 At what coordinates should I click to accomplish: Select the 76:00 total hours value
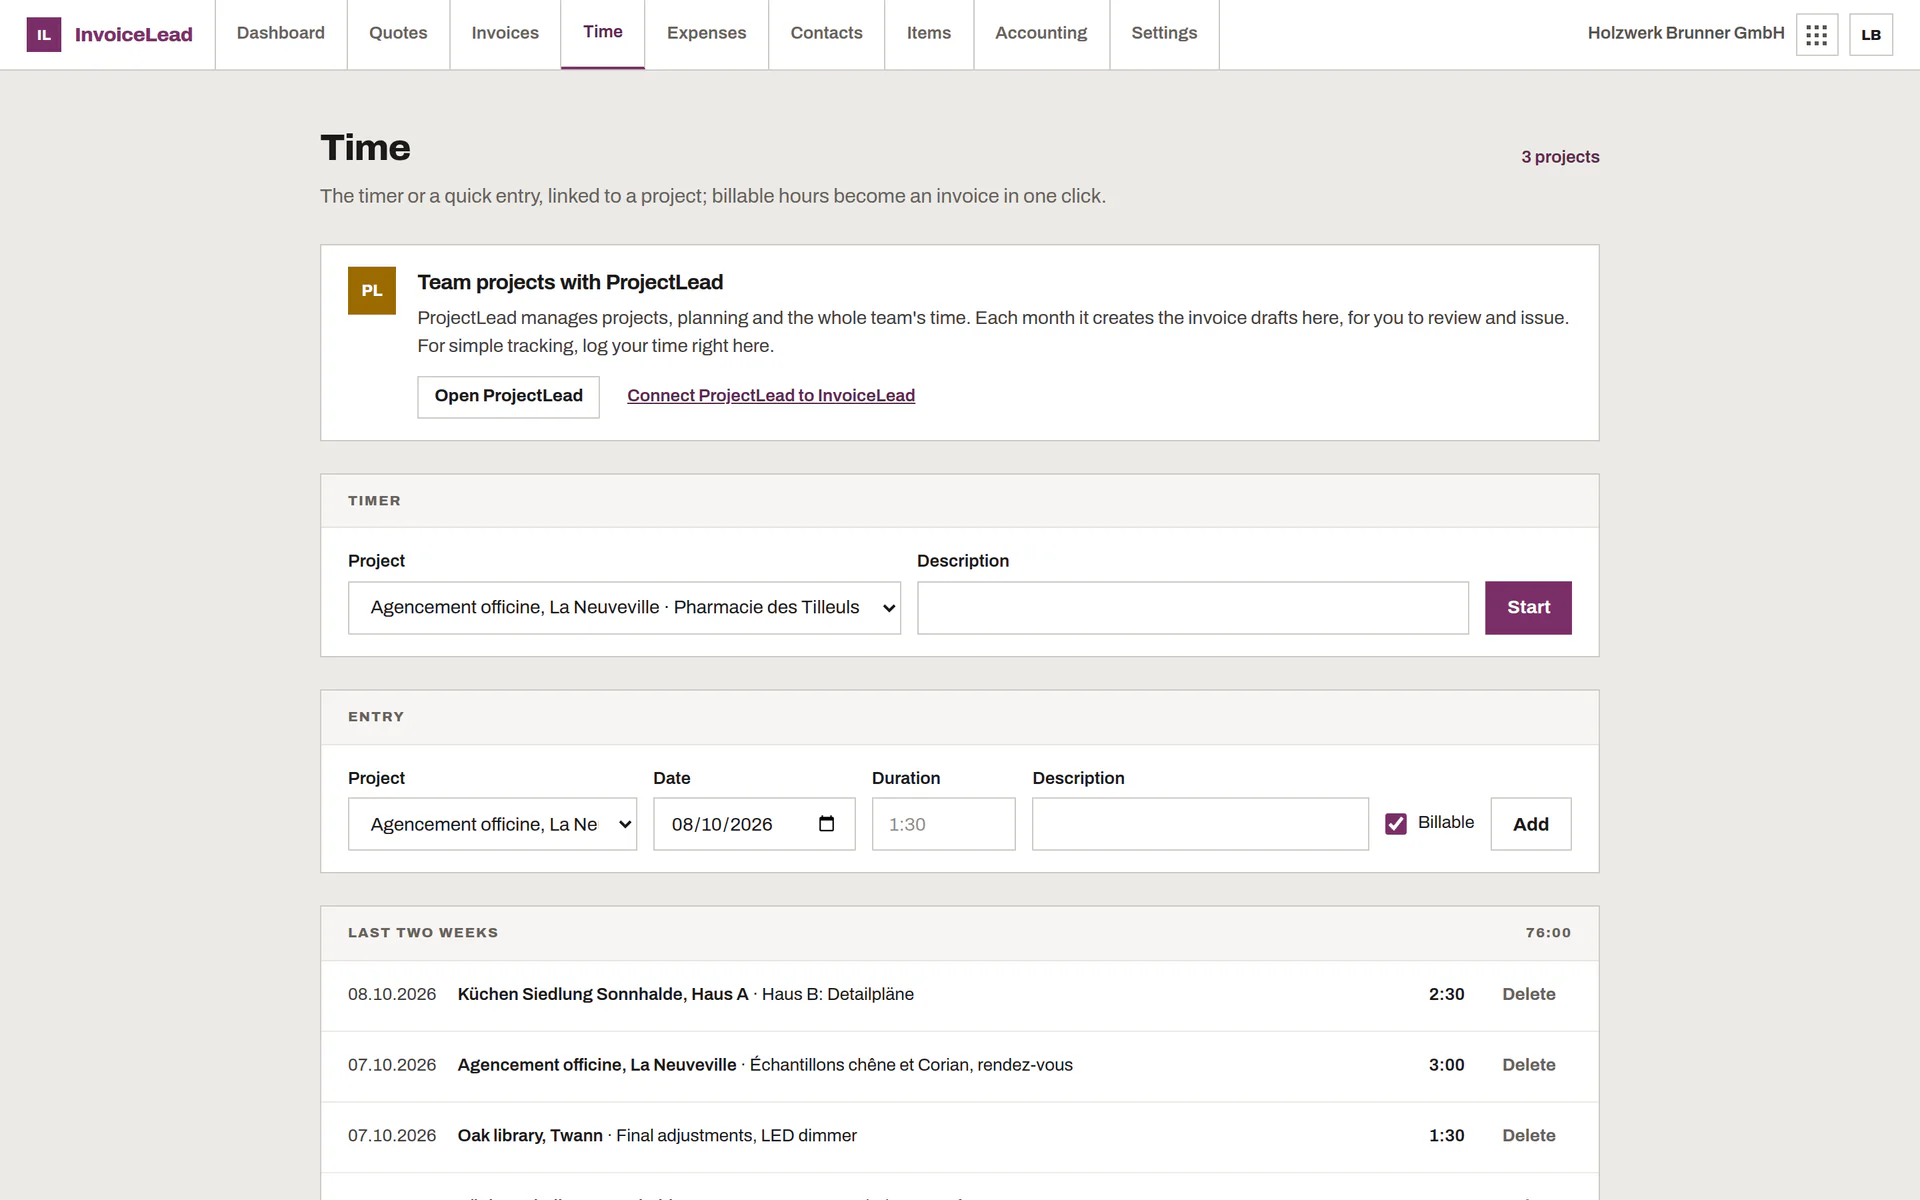point(1548,933)
